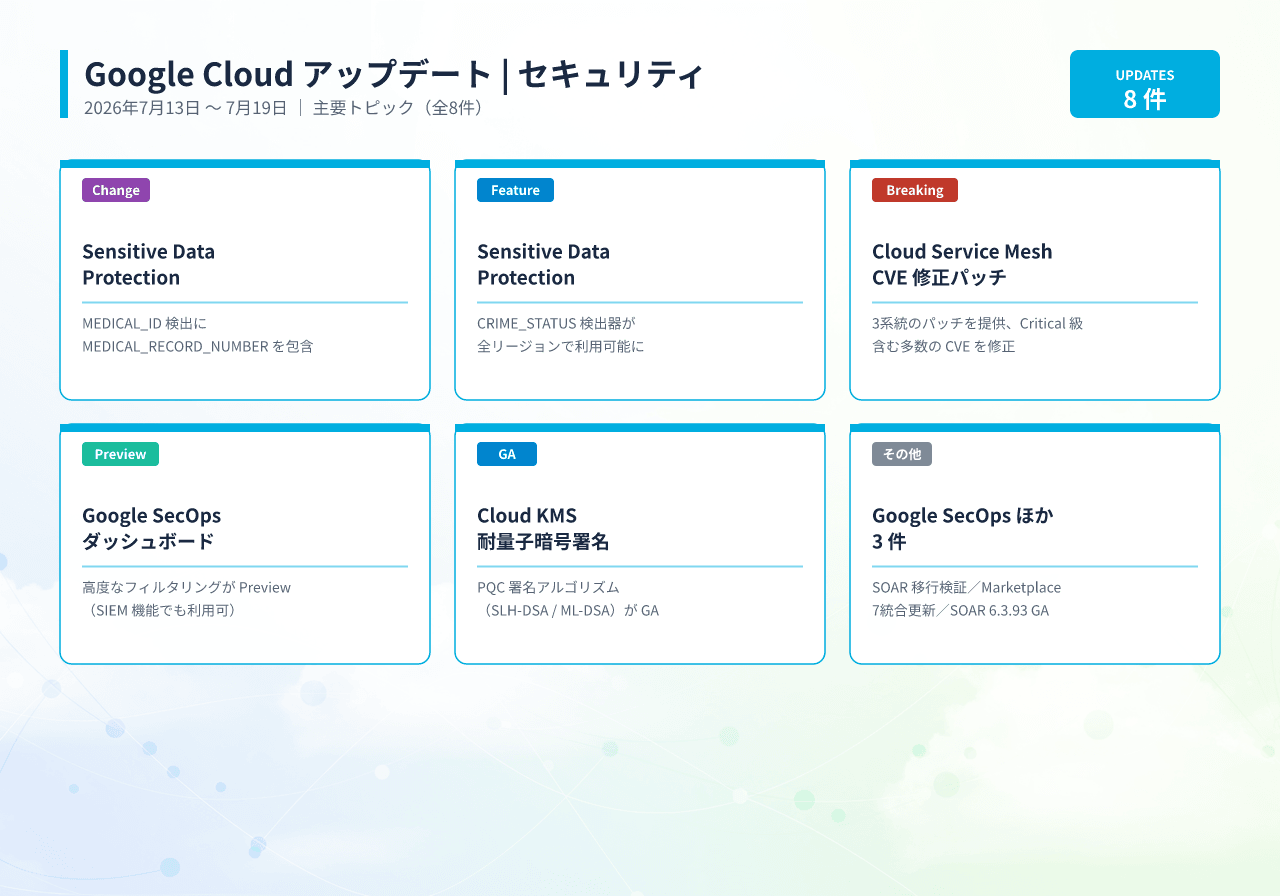Click the Google SecOps ダッシュボード title
The height and width of the screenshot is (896, 1280).
click(x=151, y=528)
